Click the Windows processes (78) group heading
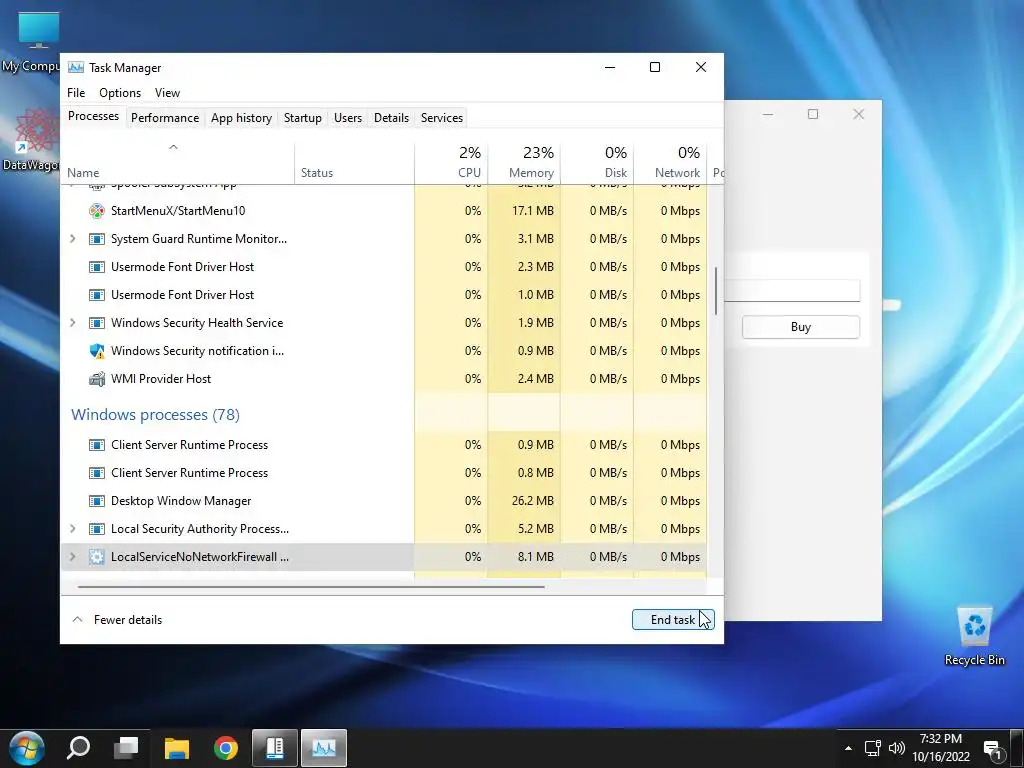Viewport: 1024px width, 768px height. coord(155,415)
